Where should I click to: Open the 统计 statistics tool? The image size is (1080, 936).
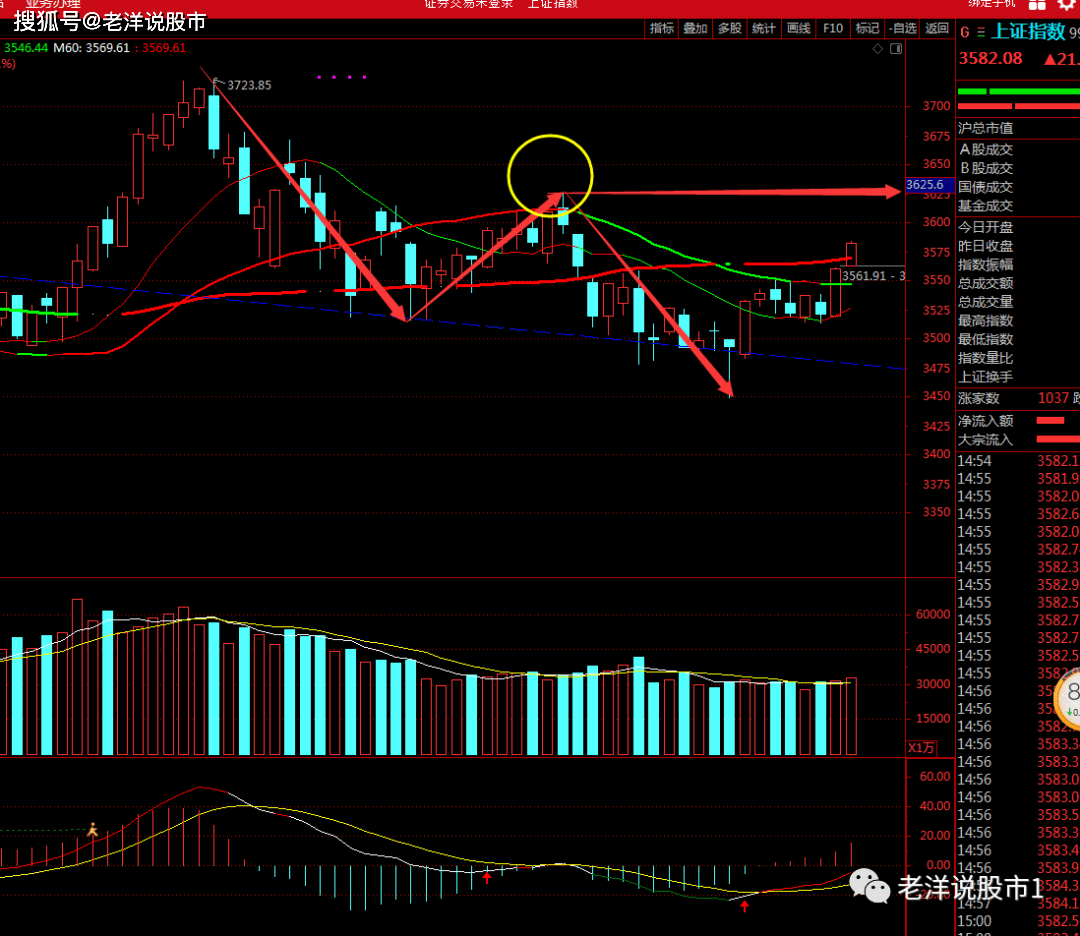(764, 29)
